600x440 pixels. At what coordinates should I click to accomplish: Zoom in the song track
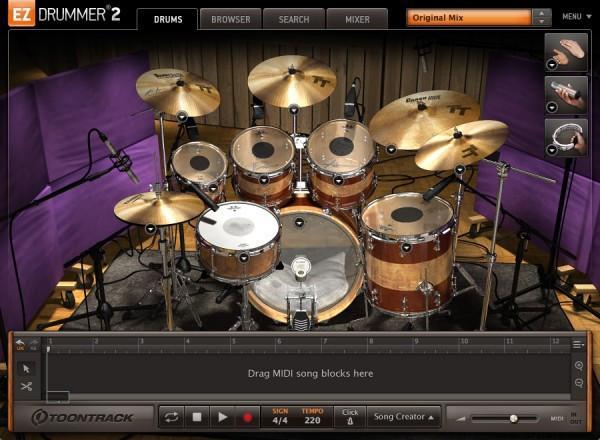coord(579,366)
